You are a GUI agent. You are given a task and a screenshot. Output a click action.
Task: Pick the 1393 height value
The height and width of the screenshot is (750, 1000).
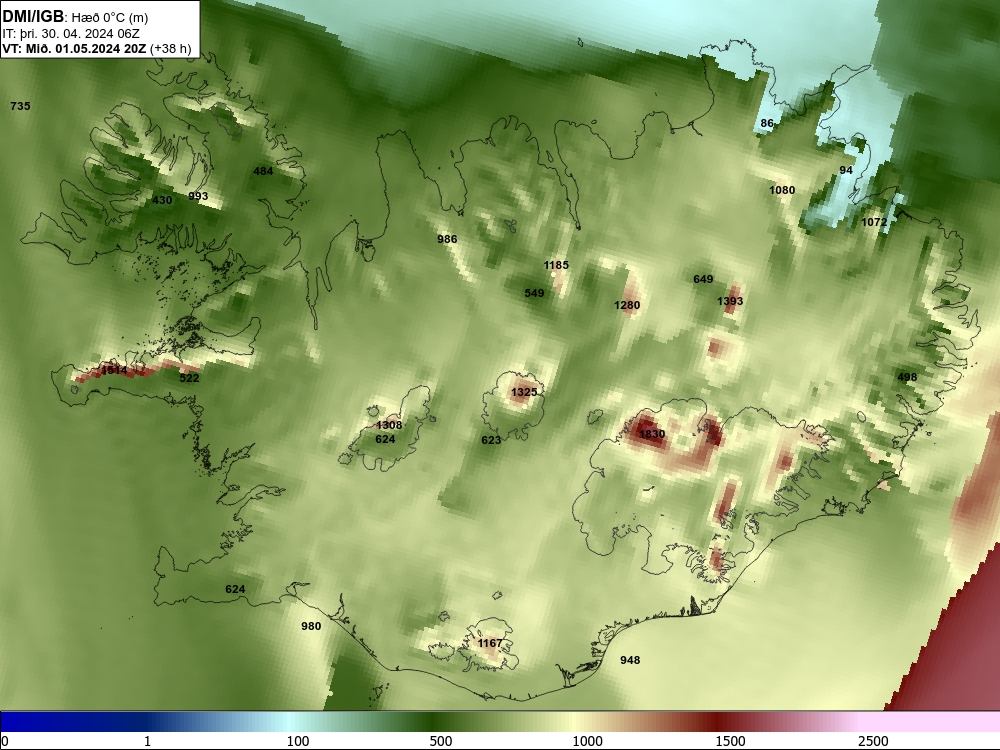click(x=730, y=301)
